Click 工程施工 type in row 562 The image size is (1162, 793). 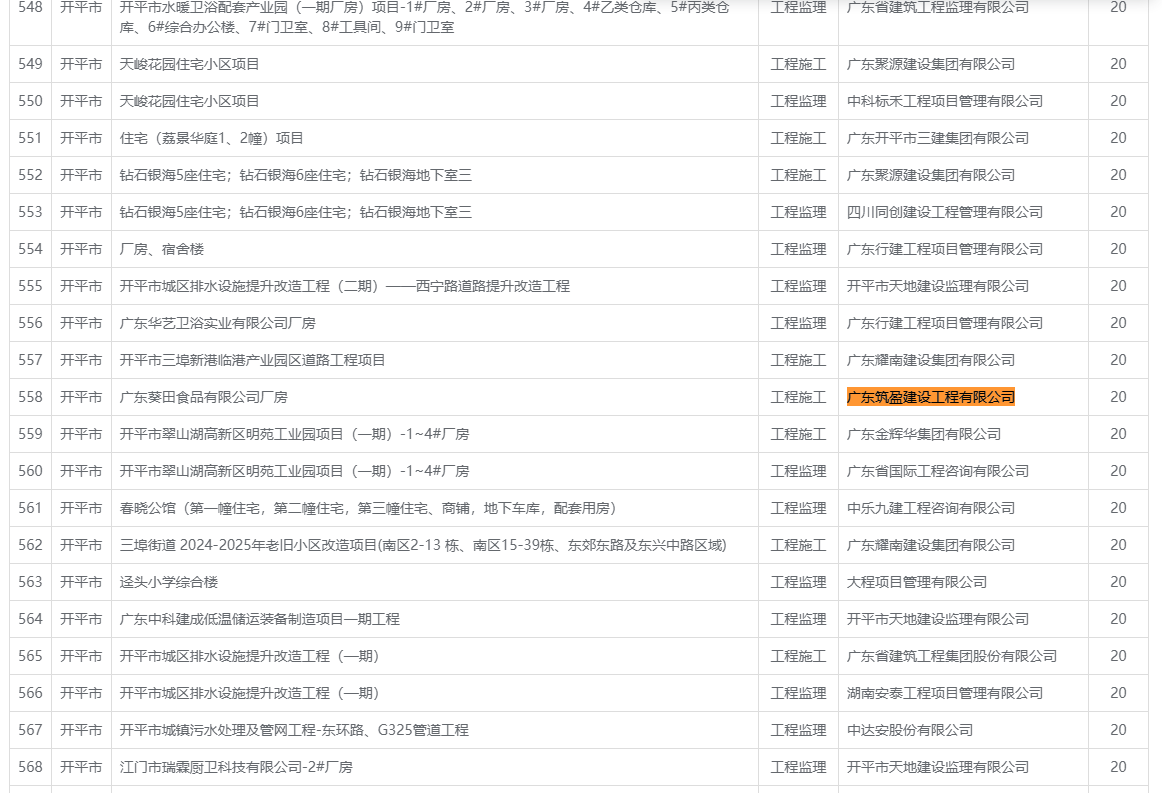pyautogui.click(x=798, y=545)
